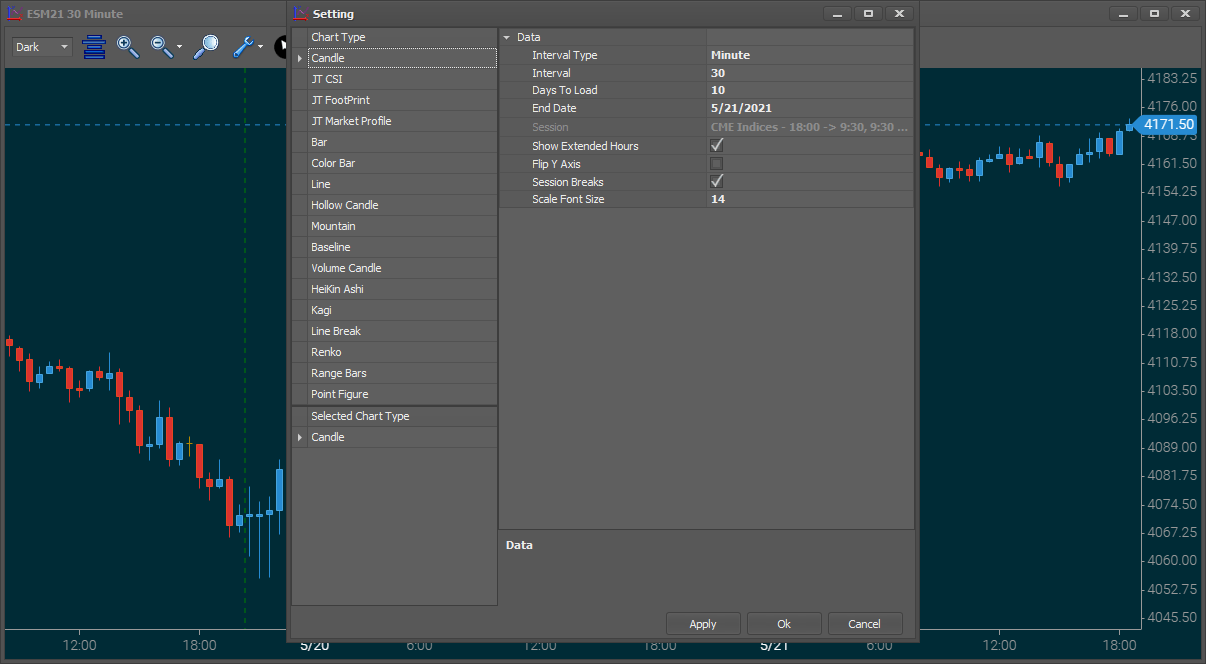1206x664 pixels.
Task: Open the Dark theme dropdown
Action: coord(42,47)
